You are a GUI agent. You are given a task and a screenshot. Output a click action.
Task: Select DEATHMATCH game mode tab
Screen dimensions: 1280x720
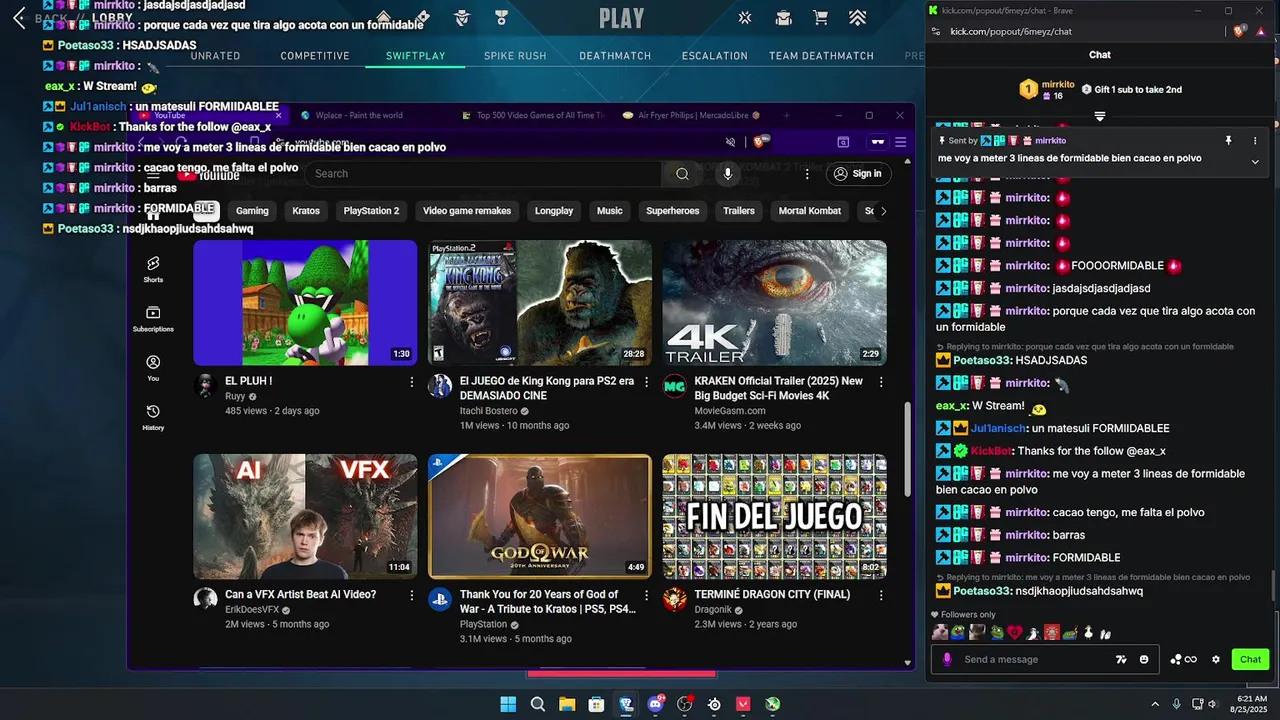[x=615, y=56]
